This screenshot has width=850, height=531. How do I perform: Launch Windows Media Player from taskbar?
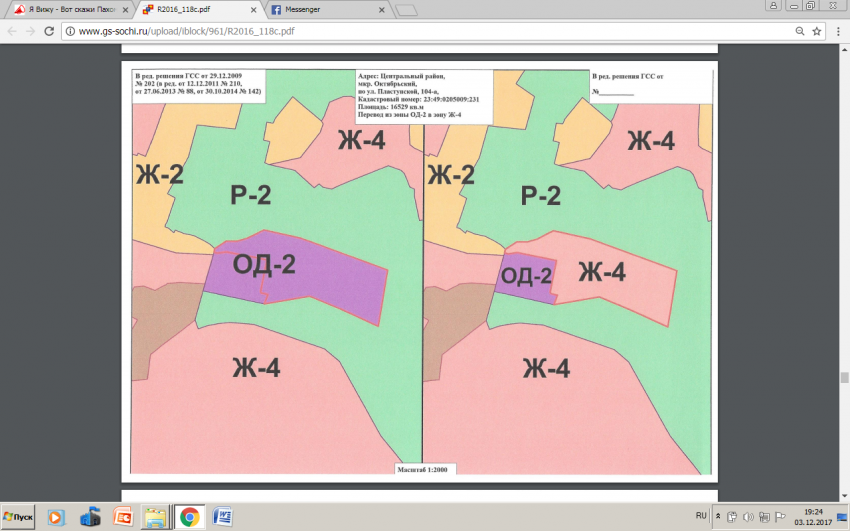pyautogui.click(x=57, y=517)
